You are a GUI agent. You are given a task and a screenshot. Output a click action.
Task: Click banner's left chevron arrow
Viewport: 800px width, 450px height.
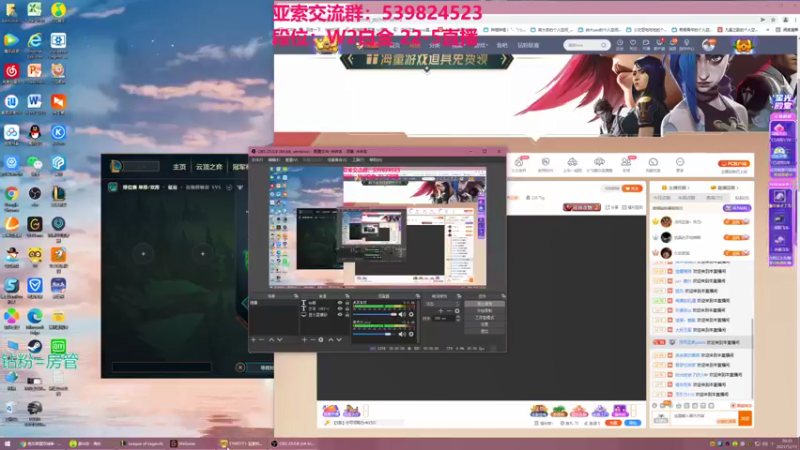coord(350,60)
